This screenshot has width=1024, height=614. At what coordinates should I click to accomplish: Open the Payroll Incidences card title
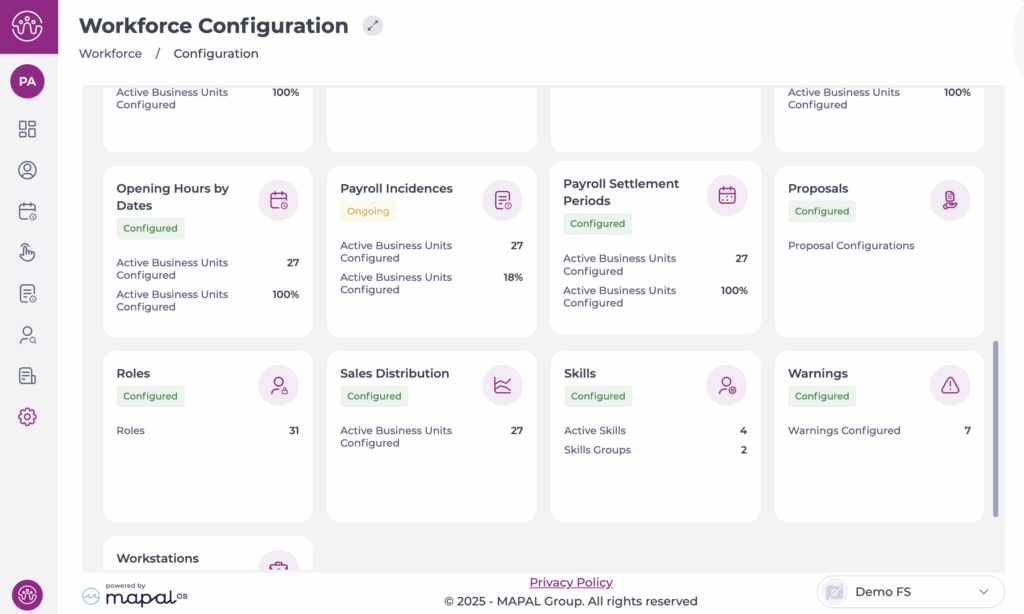396,188
